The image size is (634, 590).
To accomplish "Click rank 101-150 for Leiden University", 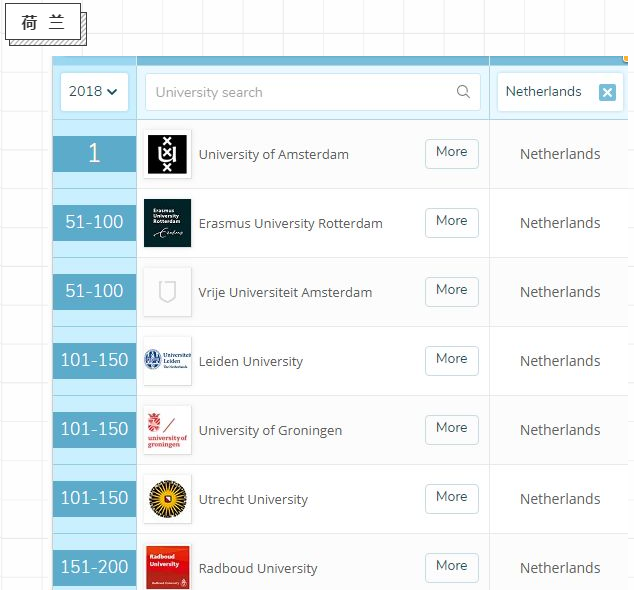I will point(94,360).
